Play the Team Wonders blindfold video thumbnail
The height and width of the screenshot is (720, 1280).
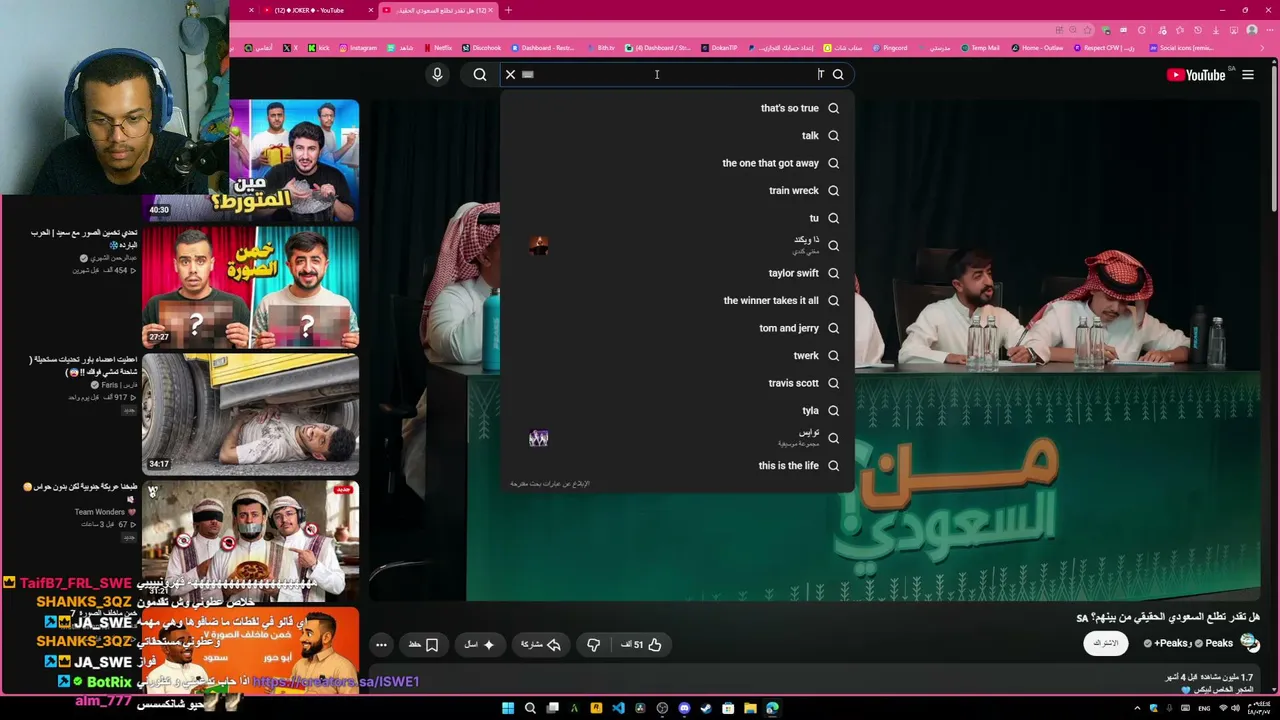pyautogui.click(x=250, y=540)
